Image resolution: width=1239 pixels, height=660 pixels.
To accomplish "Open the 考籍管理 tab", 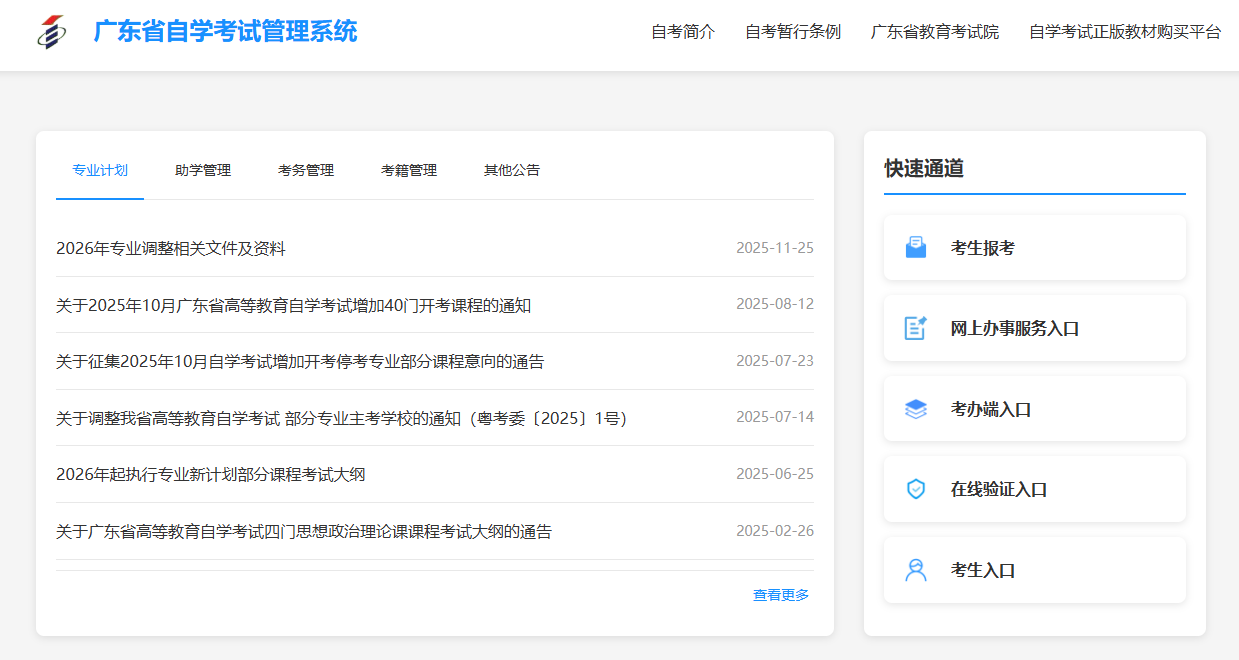I will 408,170.
